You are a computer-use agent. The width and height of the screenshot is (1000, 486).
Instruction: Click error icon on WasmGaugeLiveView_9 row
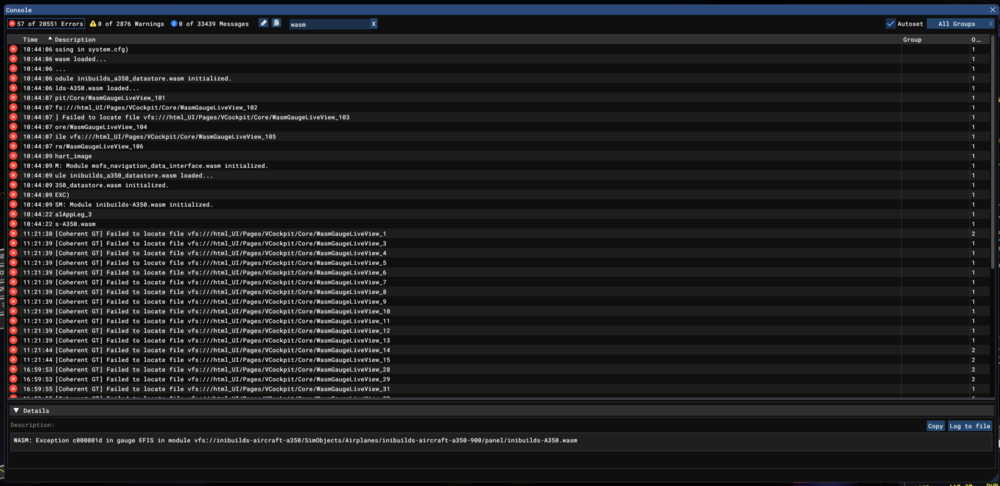coord(13,302)
